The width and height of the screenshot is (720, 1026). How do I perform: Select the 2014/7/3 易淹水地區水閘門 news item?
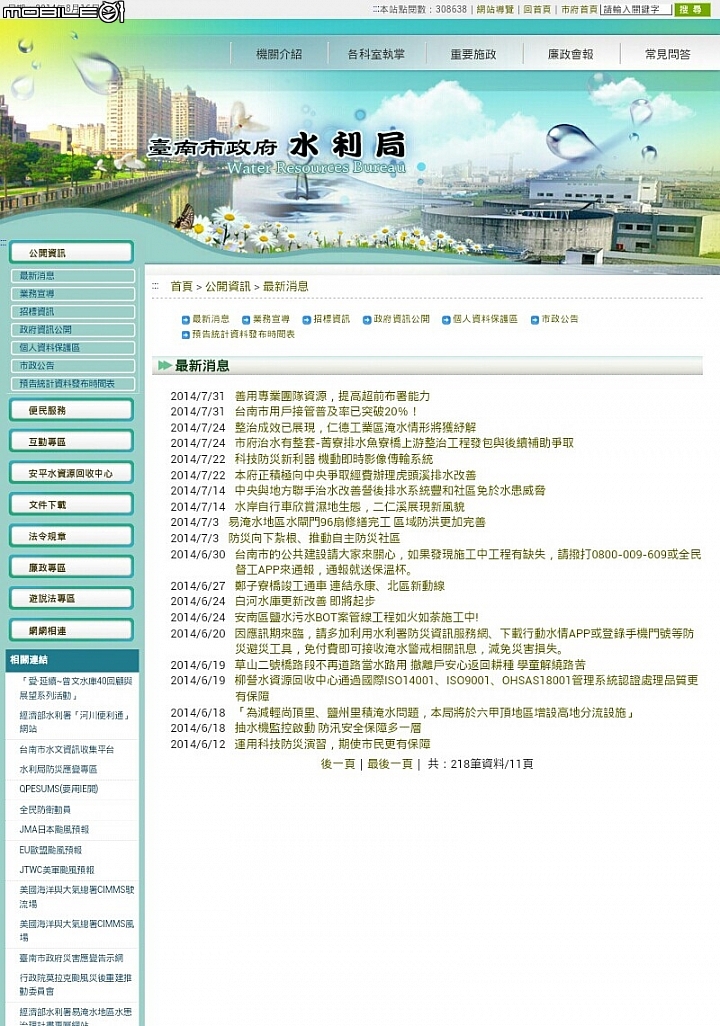357,522
